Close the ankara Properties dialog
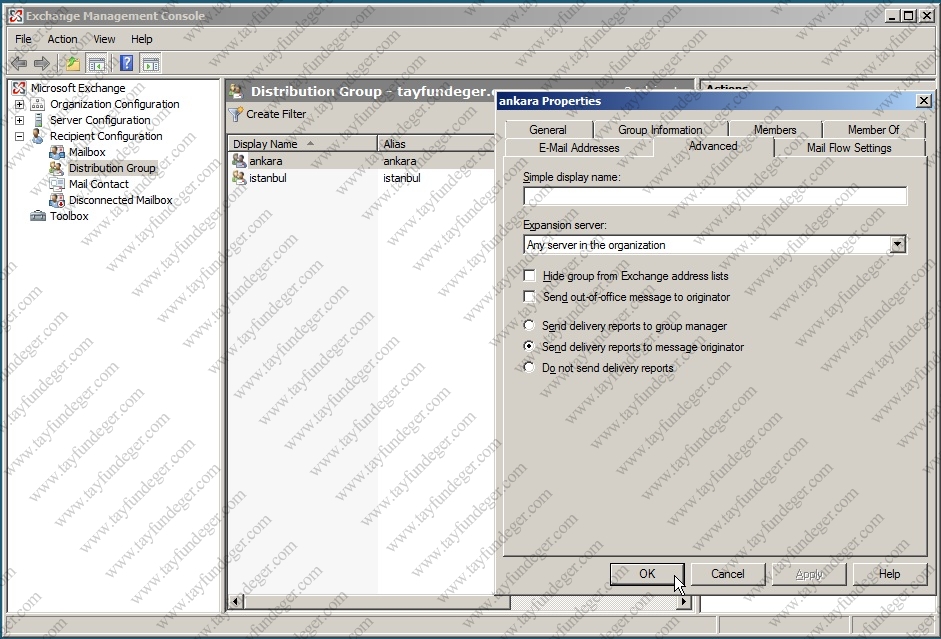This screenshot has width=941, height=639. click(x=924, y=101)
